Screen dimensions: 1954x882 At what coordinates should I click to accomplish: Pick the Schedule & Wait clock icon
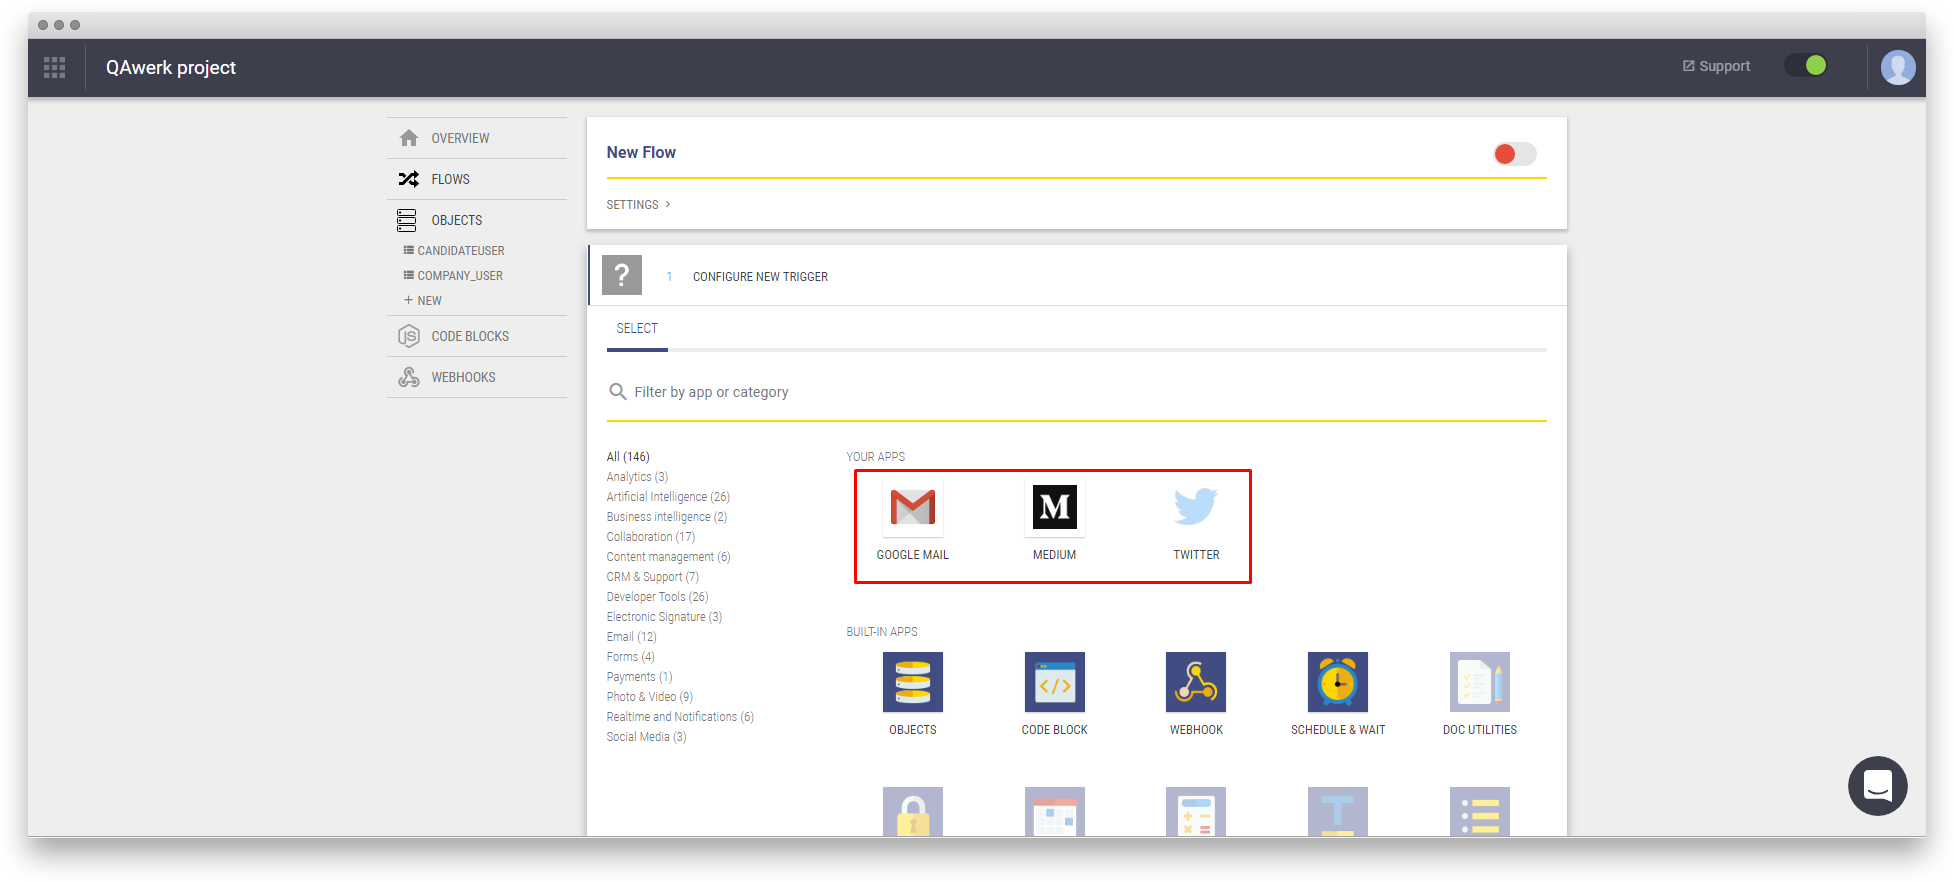pos(1338,682)
